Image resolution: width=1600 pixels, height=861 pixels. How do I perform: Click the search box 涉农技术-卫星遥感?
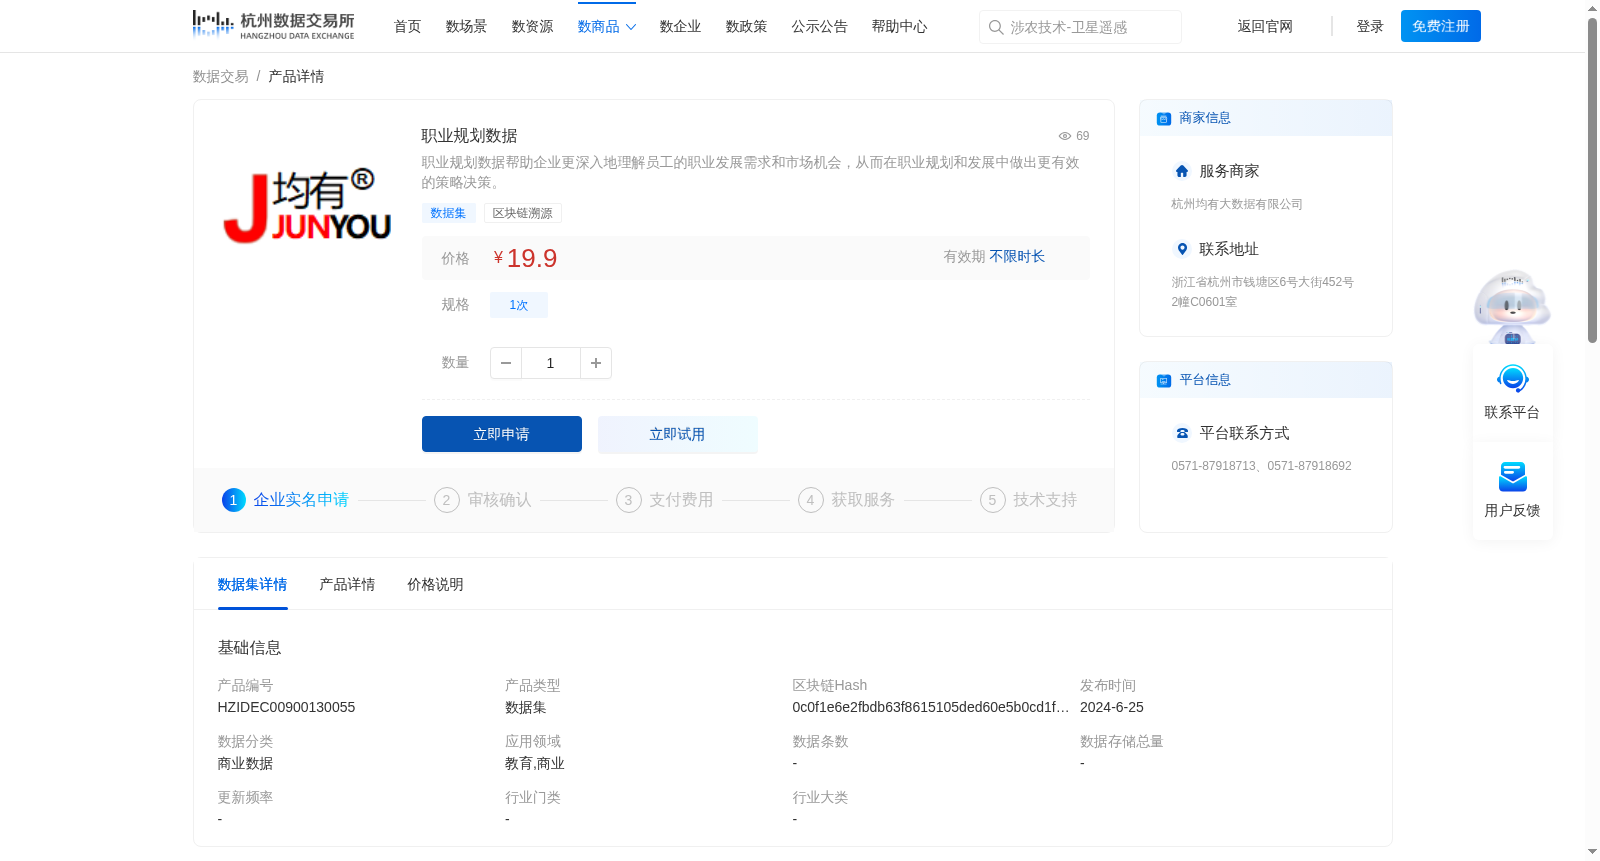pos(1080,27)
